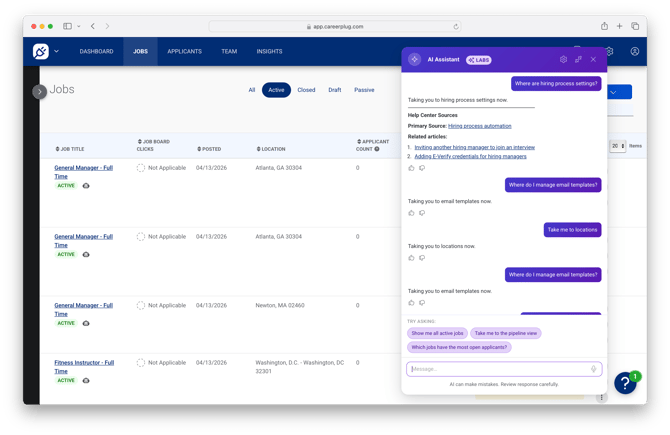Open the Dashboard tab

[x=96, y=51]
